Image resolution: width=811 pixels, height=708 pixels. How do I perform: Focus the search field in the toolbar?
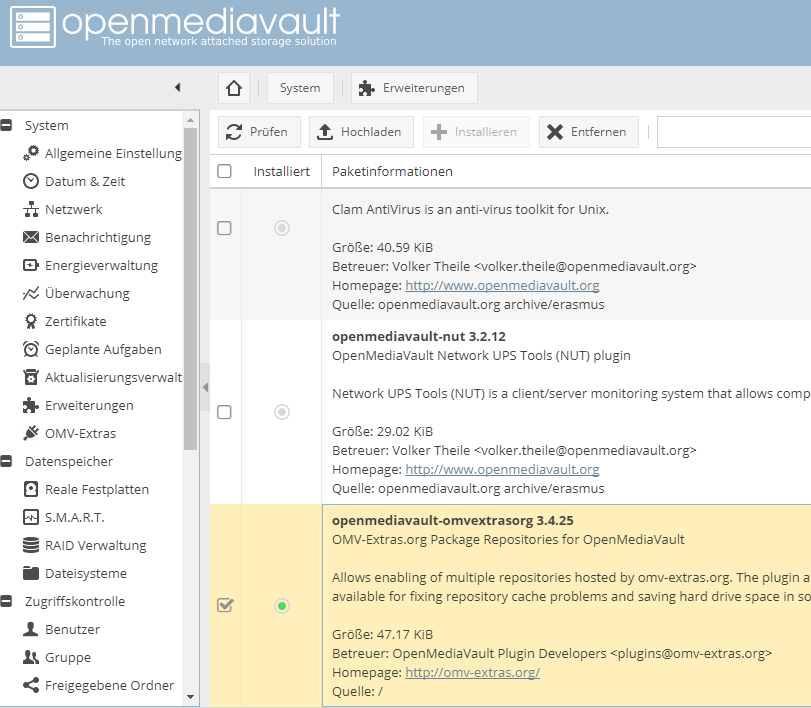point(734,132)
